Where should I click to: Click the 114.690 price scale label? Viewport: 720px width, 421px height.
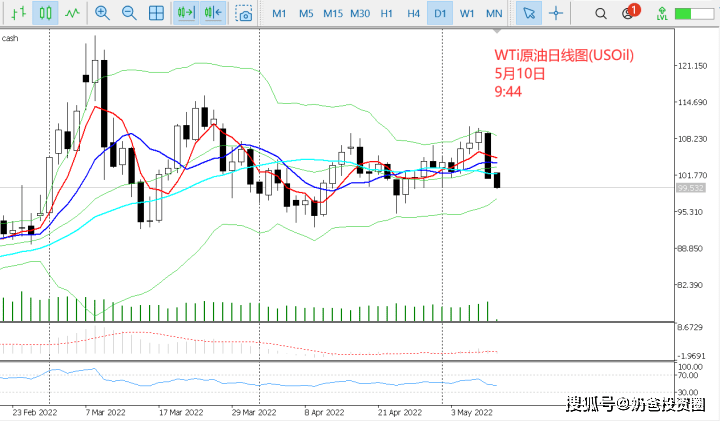[x=692, y=102]
